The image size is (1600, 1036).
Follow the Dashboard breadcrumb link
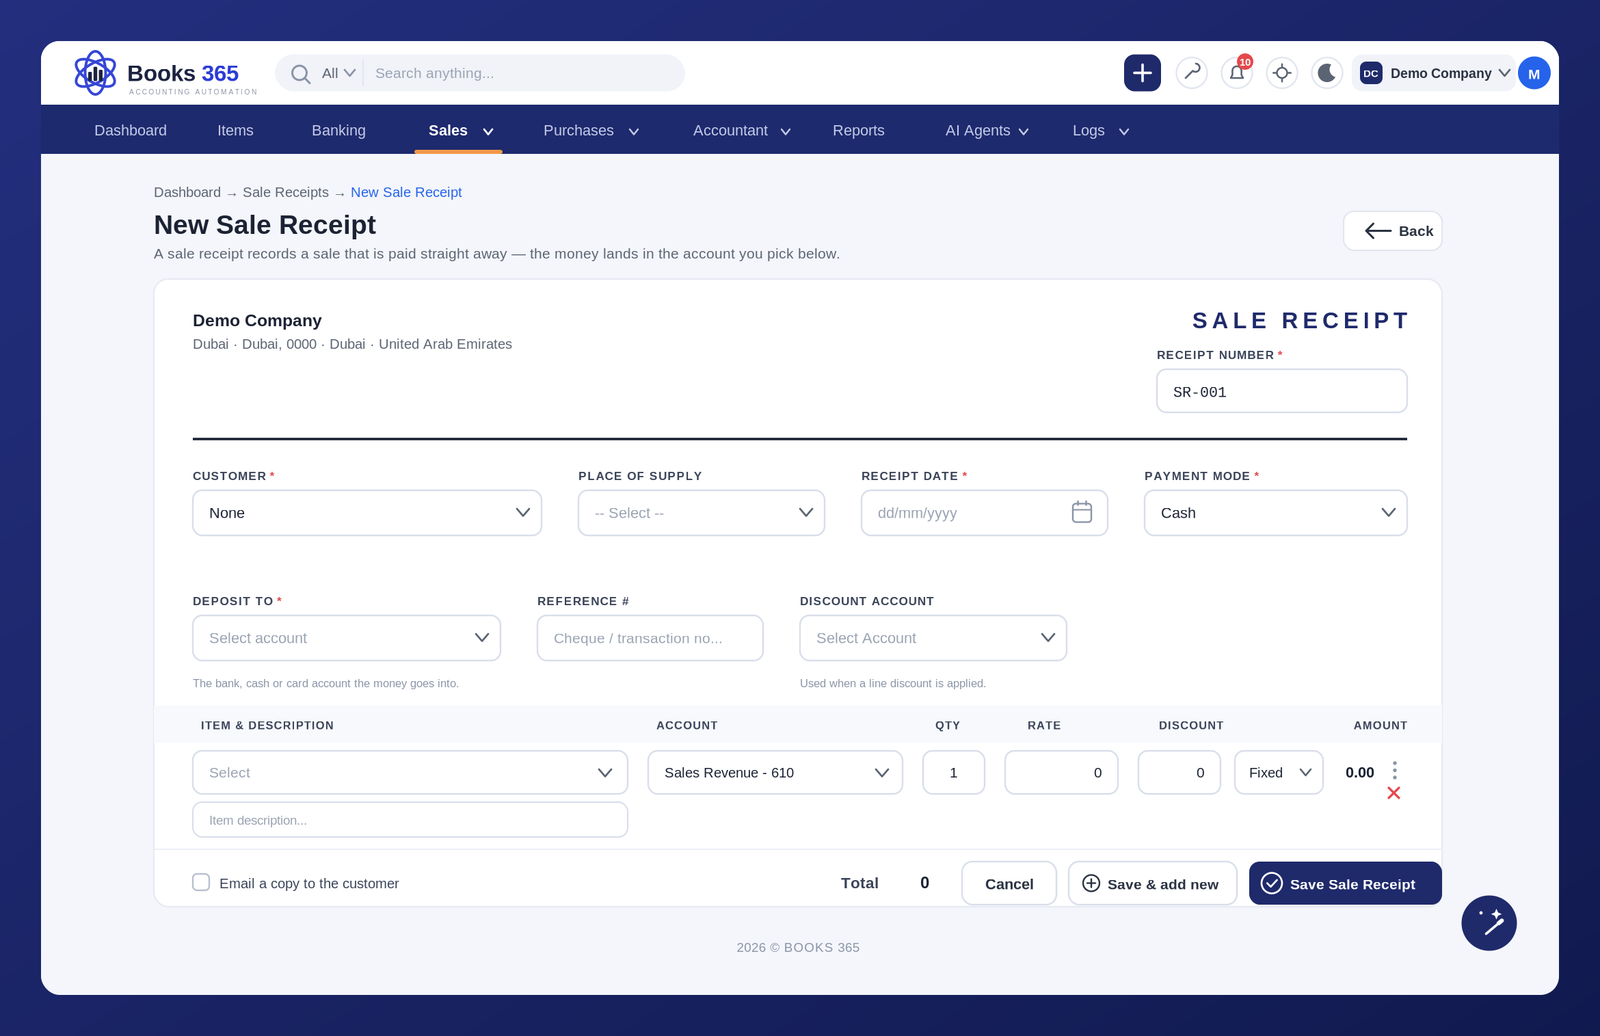click(x=187, y=192)
